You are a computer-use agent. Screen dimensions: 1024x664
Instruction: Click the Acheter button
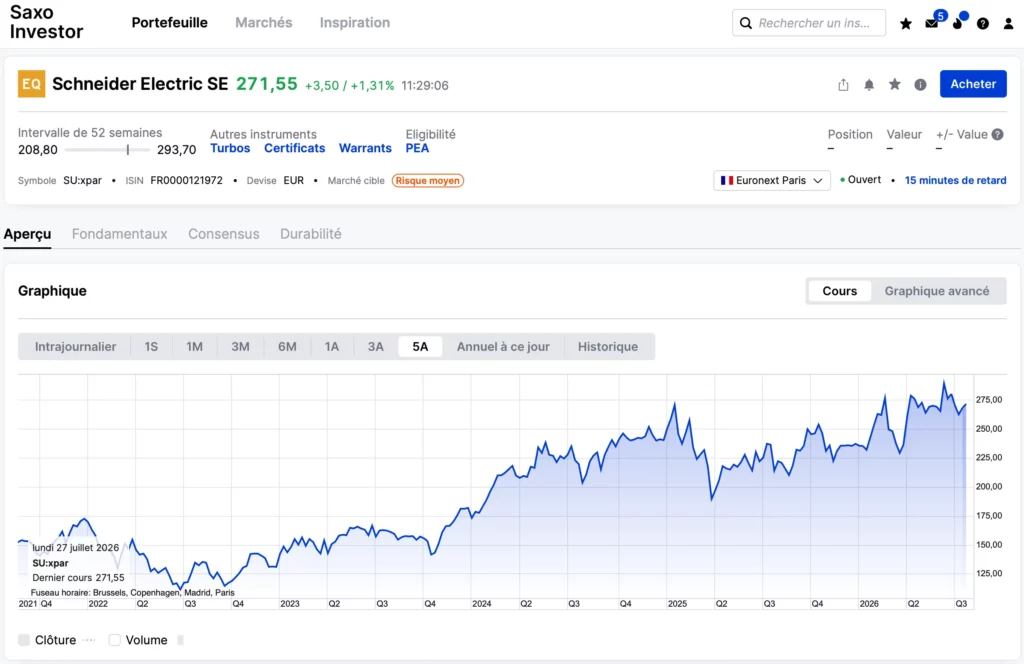coord(973,84)
